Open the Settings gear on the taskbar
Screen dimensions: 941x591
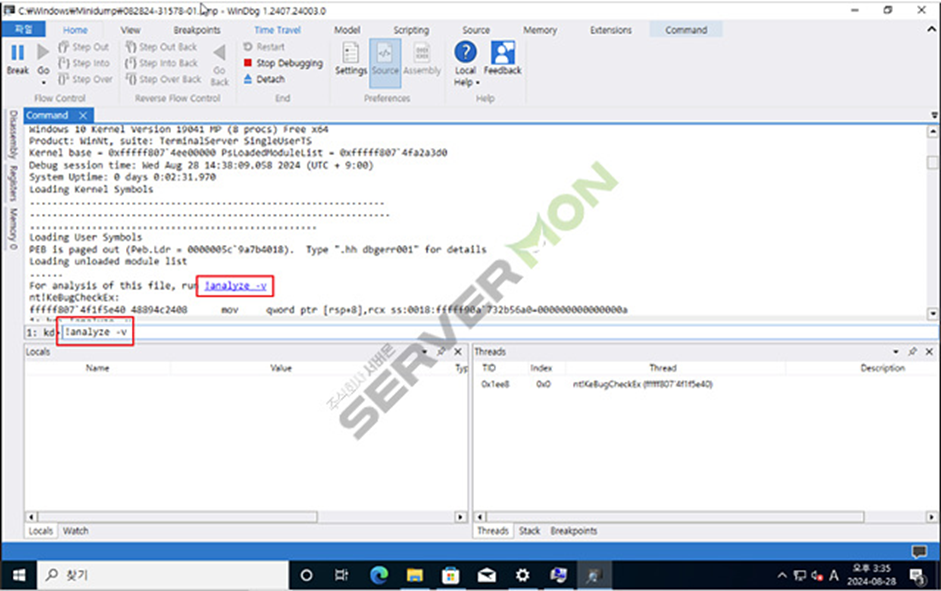click(522, 575)
